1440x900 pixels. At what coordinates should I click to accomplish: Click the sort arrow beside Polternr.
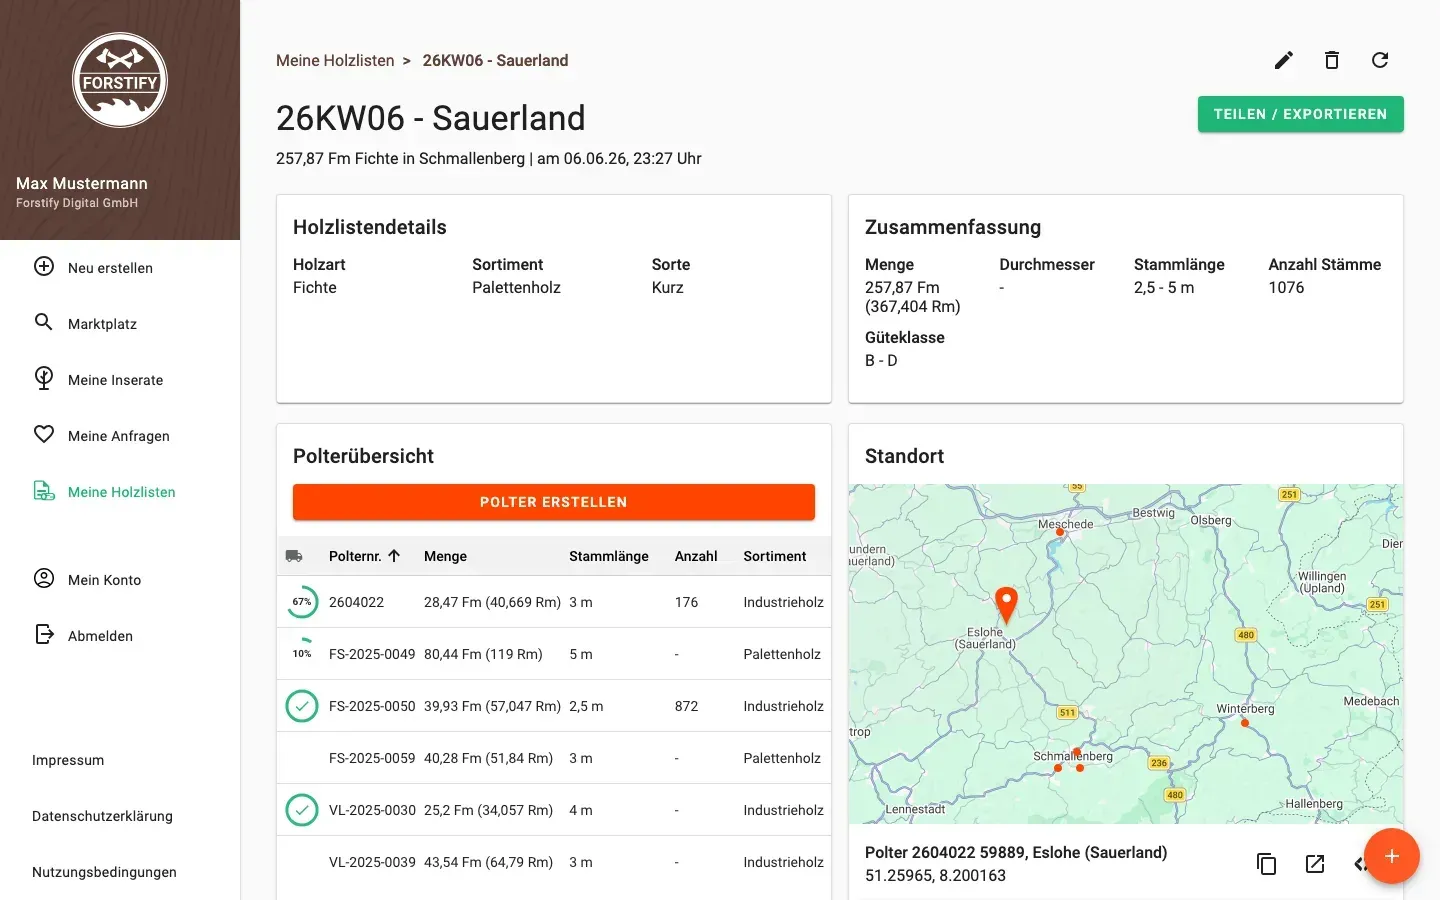click(394, 556)
